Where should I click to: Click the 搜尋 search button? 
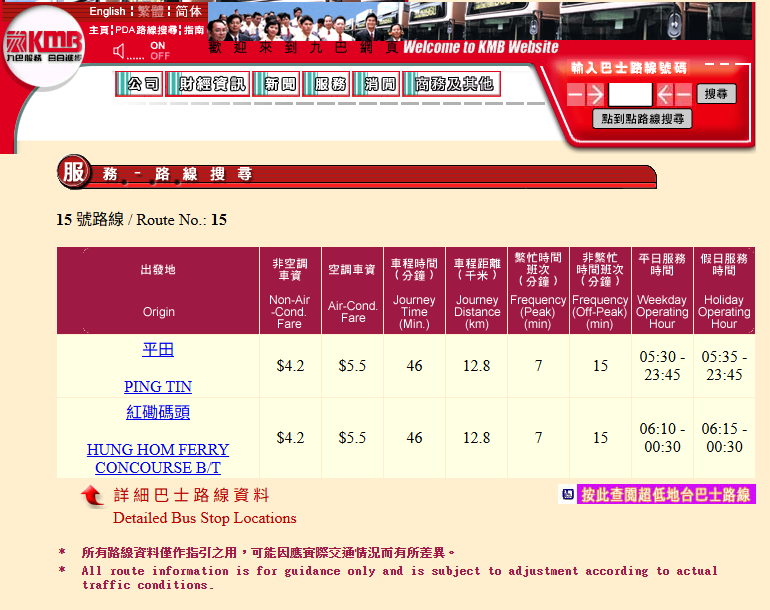716,94
